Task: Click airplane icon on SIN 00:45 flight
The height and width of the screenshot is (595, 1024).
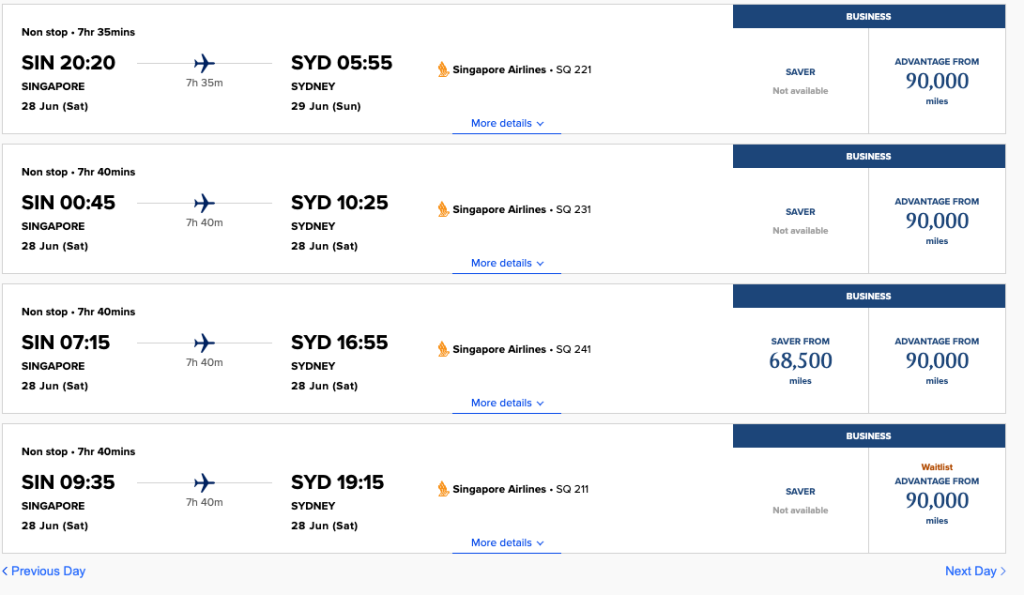Action: (204, 203)
